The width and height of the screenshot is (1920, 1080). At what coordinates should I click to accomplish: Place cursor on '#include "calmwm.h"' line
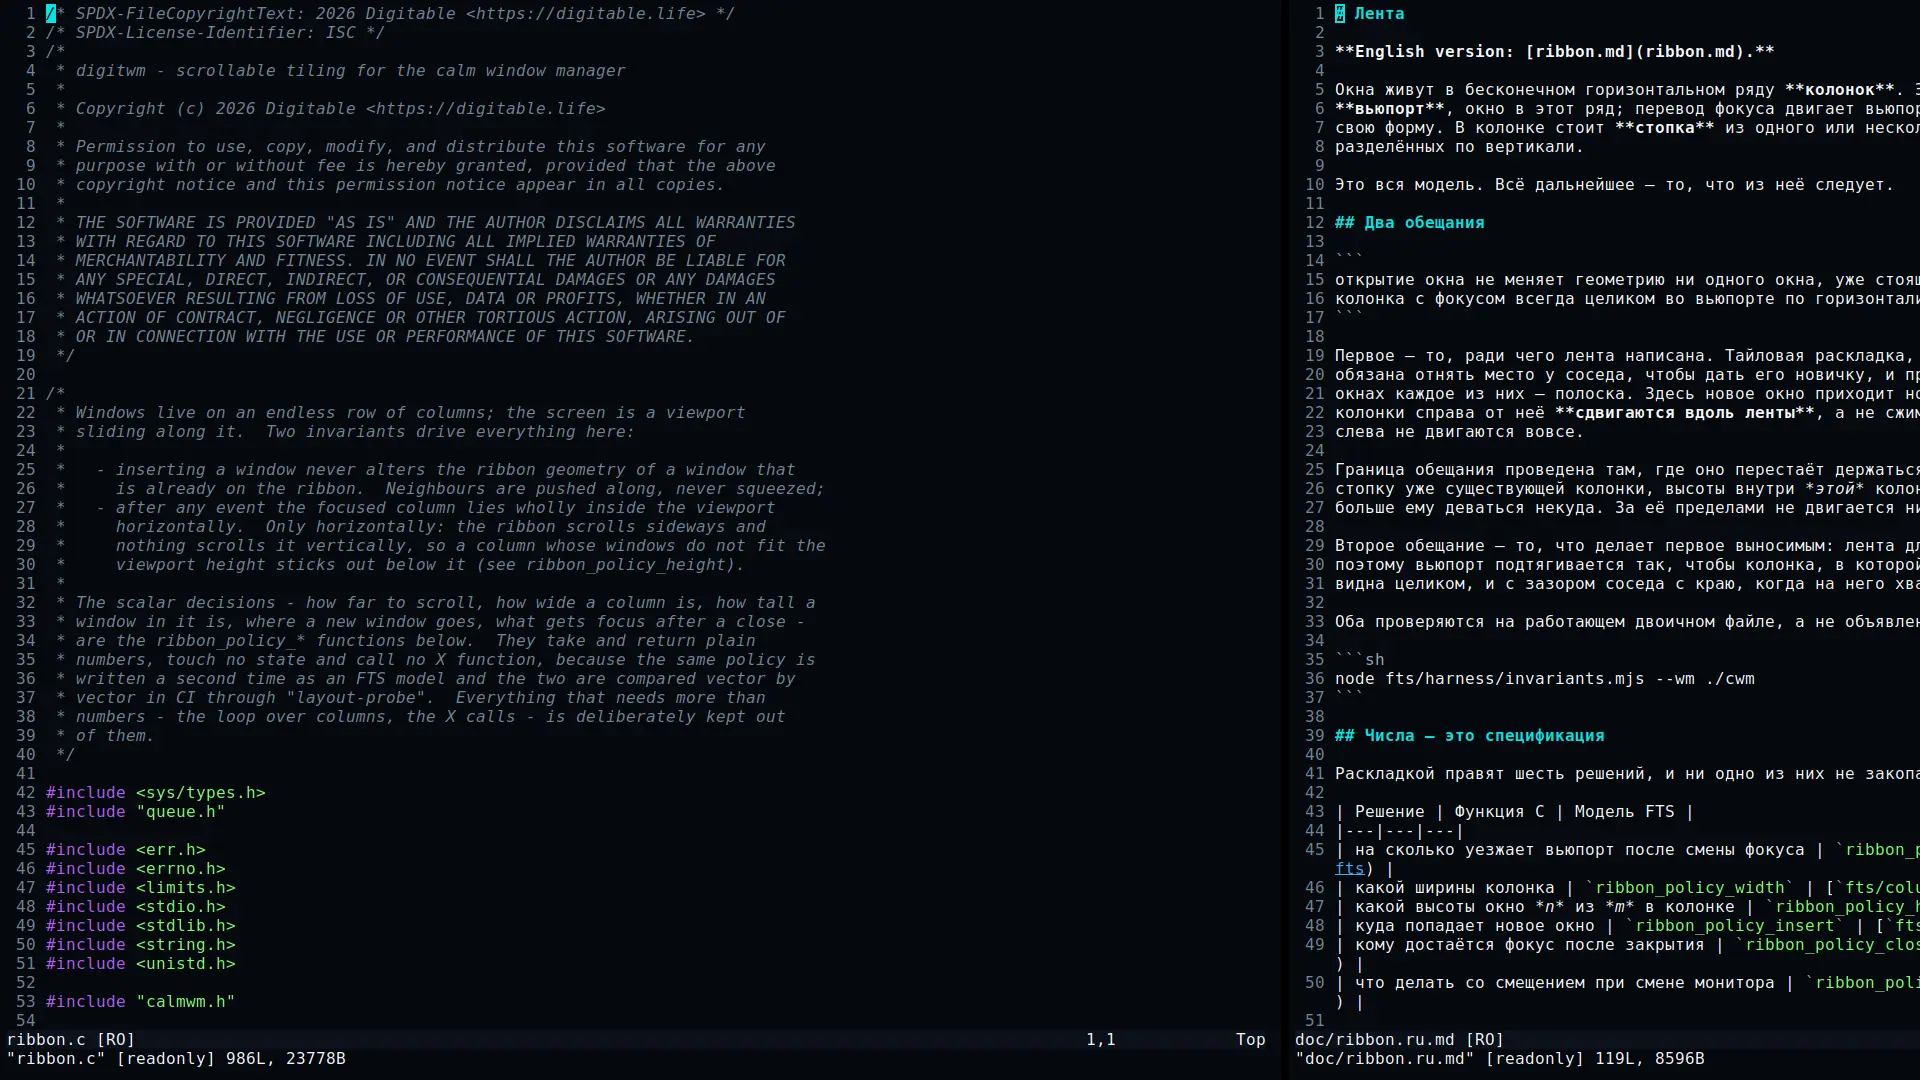click(140, 1001)
